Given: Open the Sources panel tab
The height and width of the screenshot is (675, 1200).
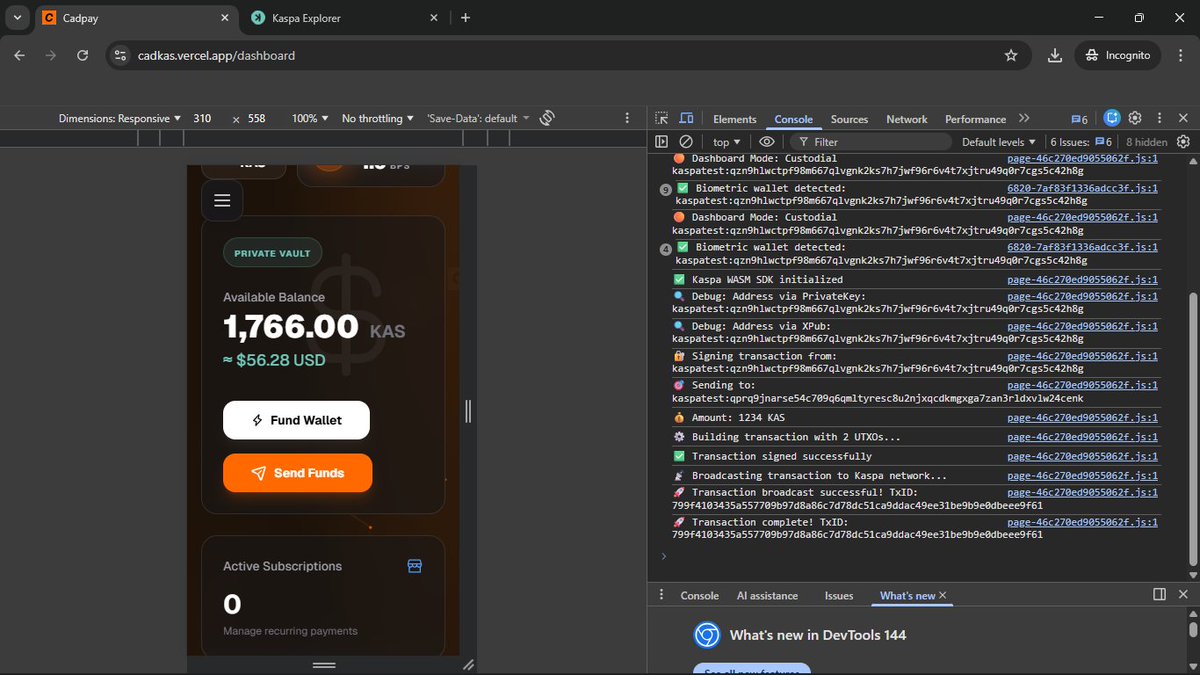Looking at the screenshot, I should click(x=849, y=119).
